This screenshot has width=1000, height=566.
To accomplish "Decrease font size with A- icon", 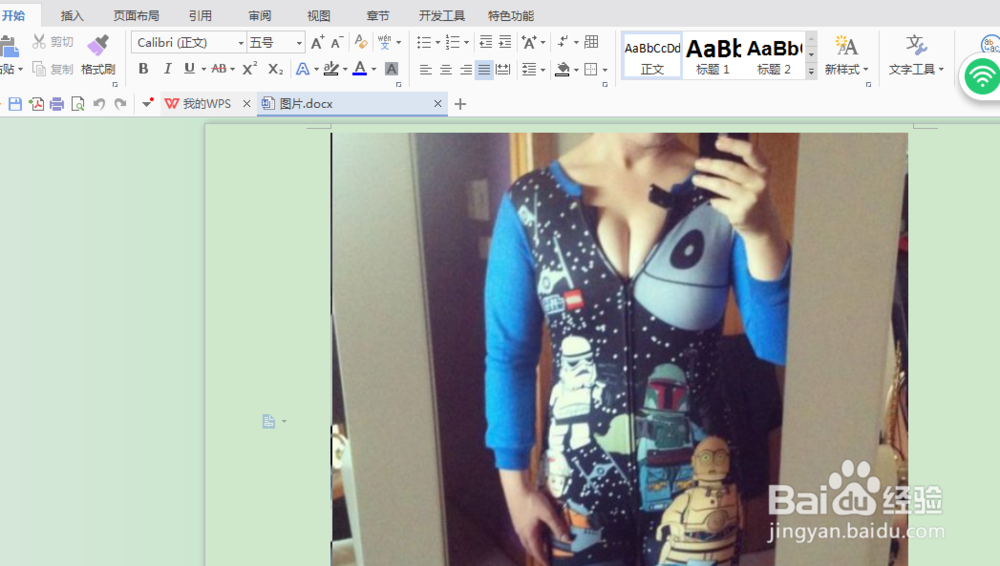I will pos(337,43).
